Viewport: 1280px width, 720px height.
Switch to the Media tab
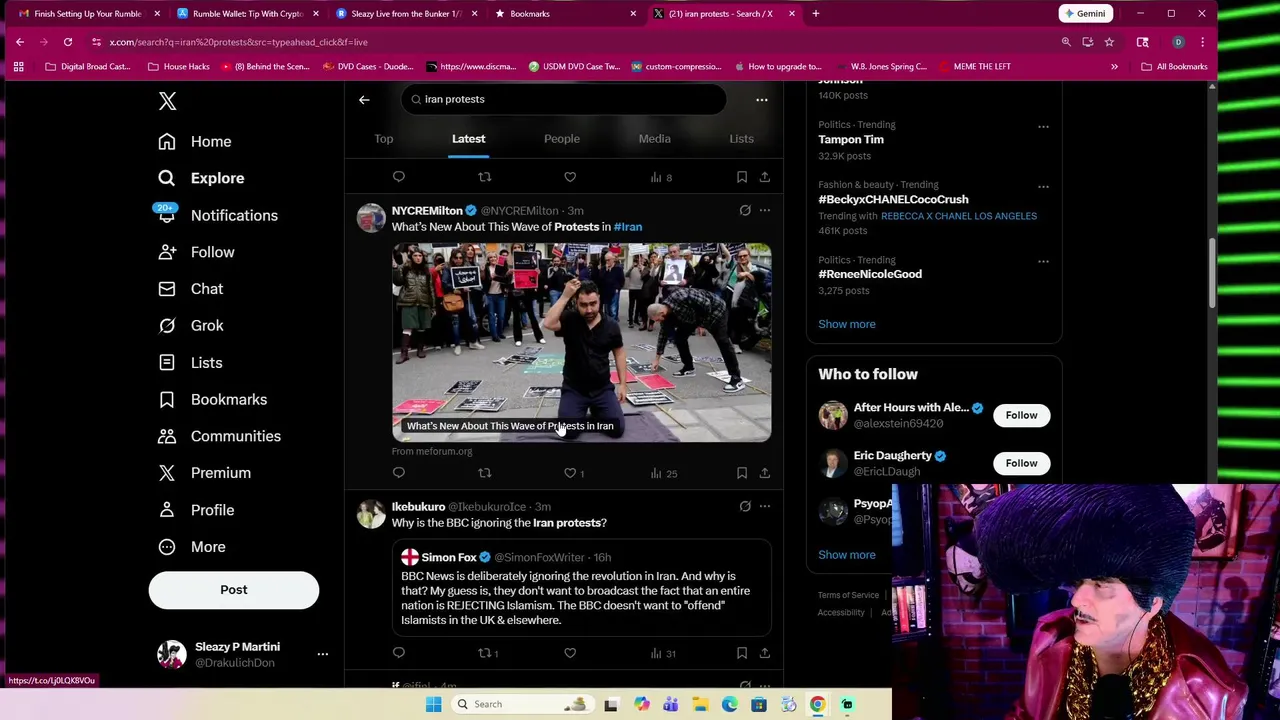[655, 139]
